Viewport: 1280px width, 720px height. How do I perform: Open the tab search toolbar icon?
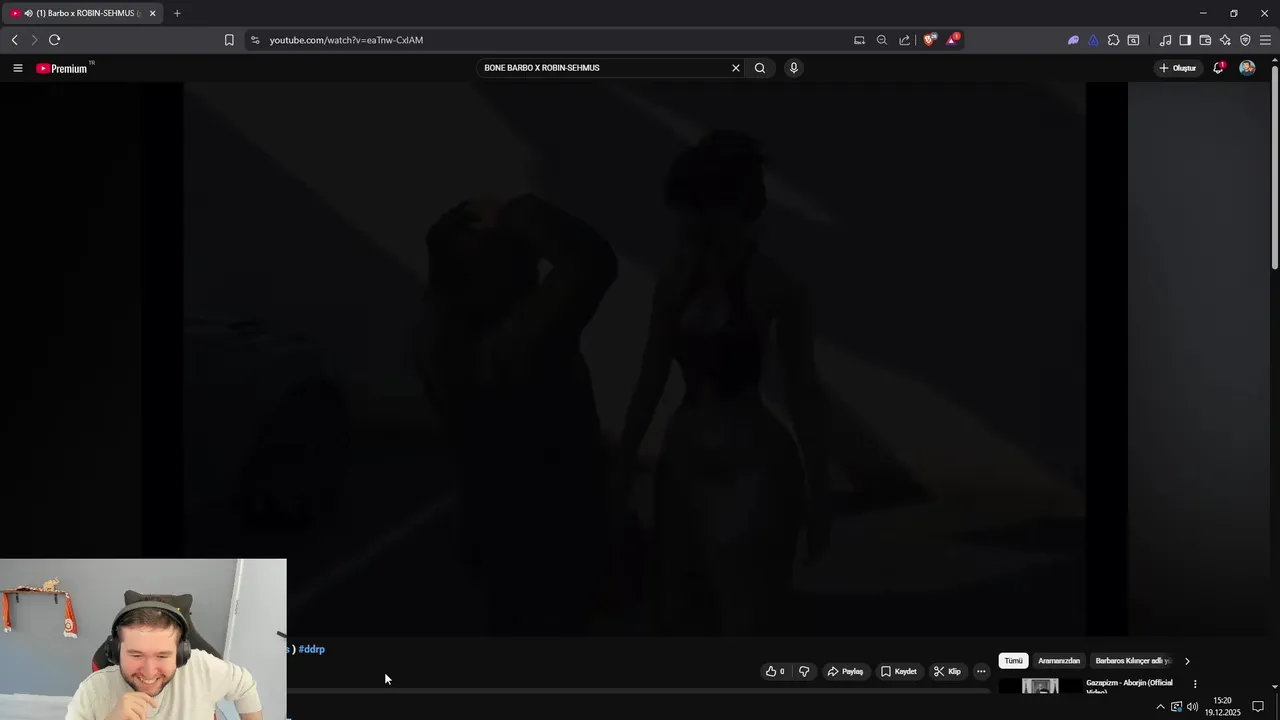(x=1133, y=40)
